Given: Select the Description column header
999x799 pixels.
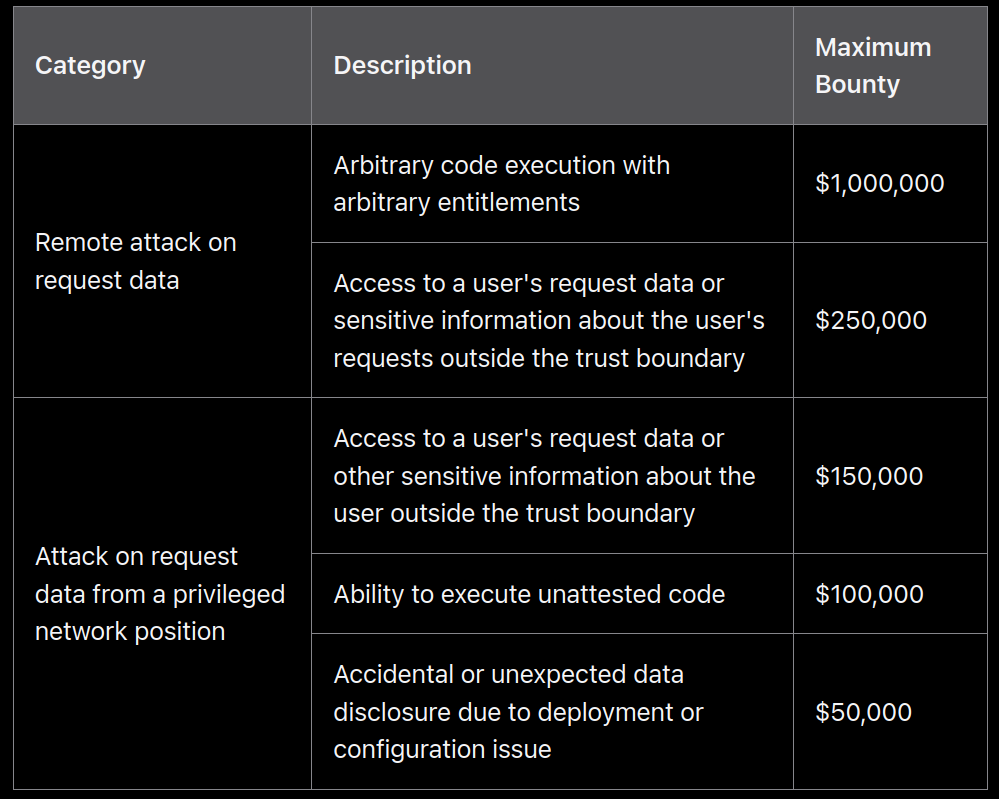Looking at the screenshot, I should click(402, 66).
